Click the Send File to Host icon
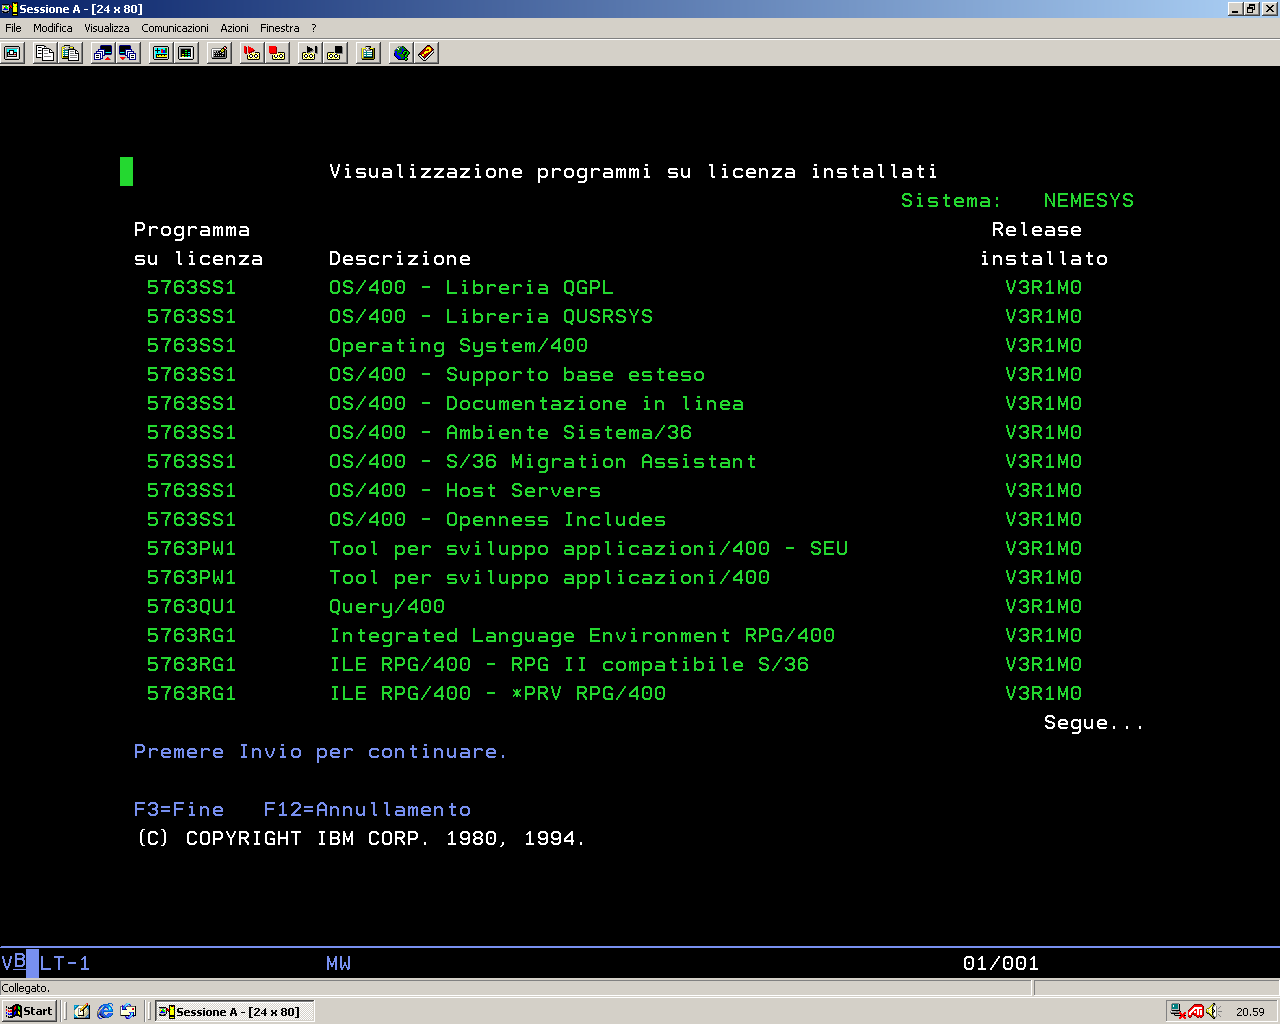 tap(102, 53)
